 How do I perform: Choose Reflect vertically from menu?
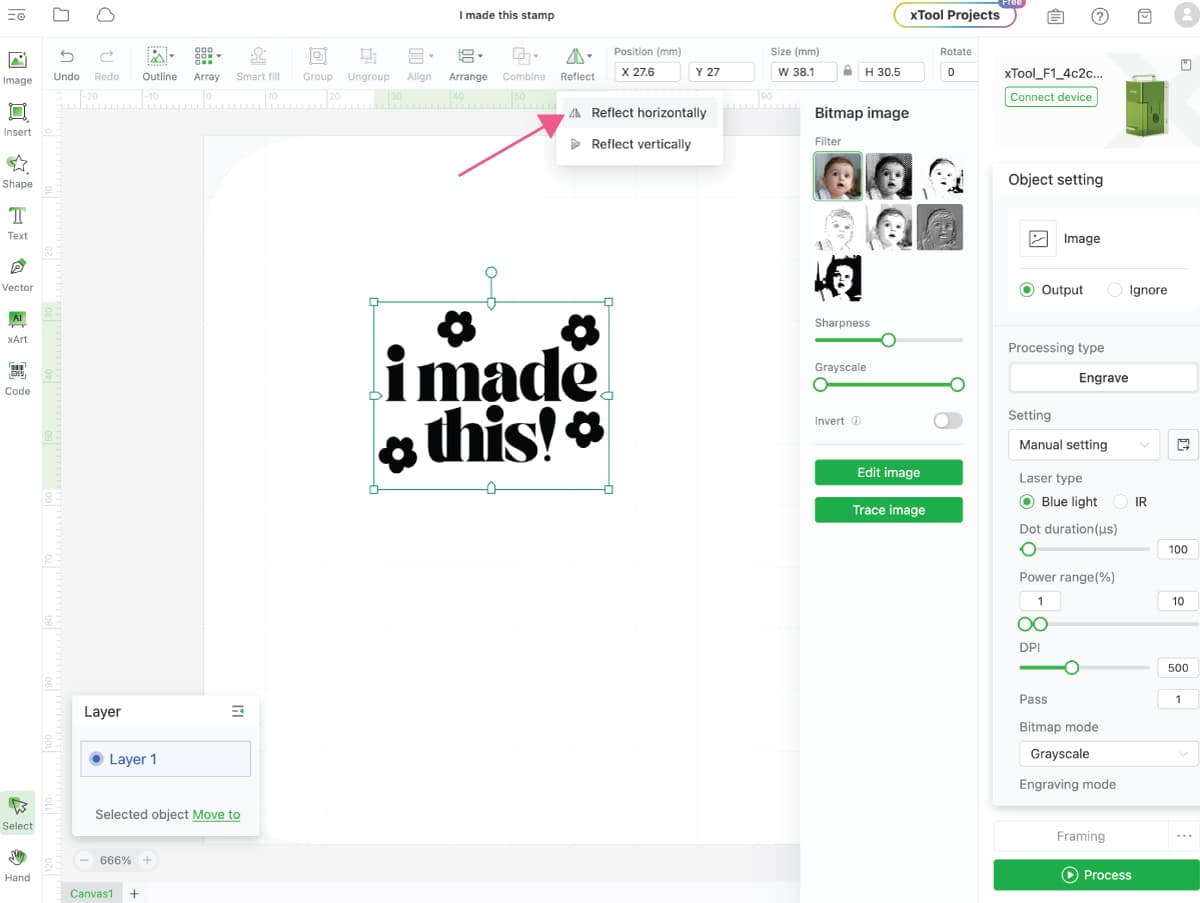pos(640,144)
